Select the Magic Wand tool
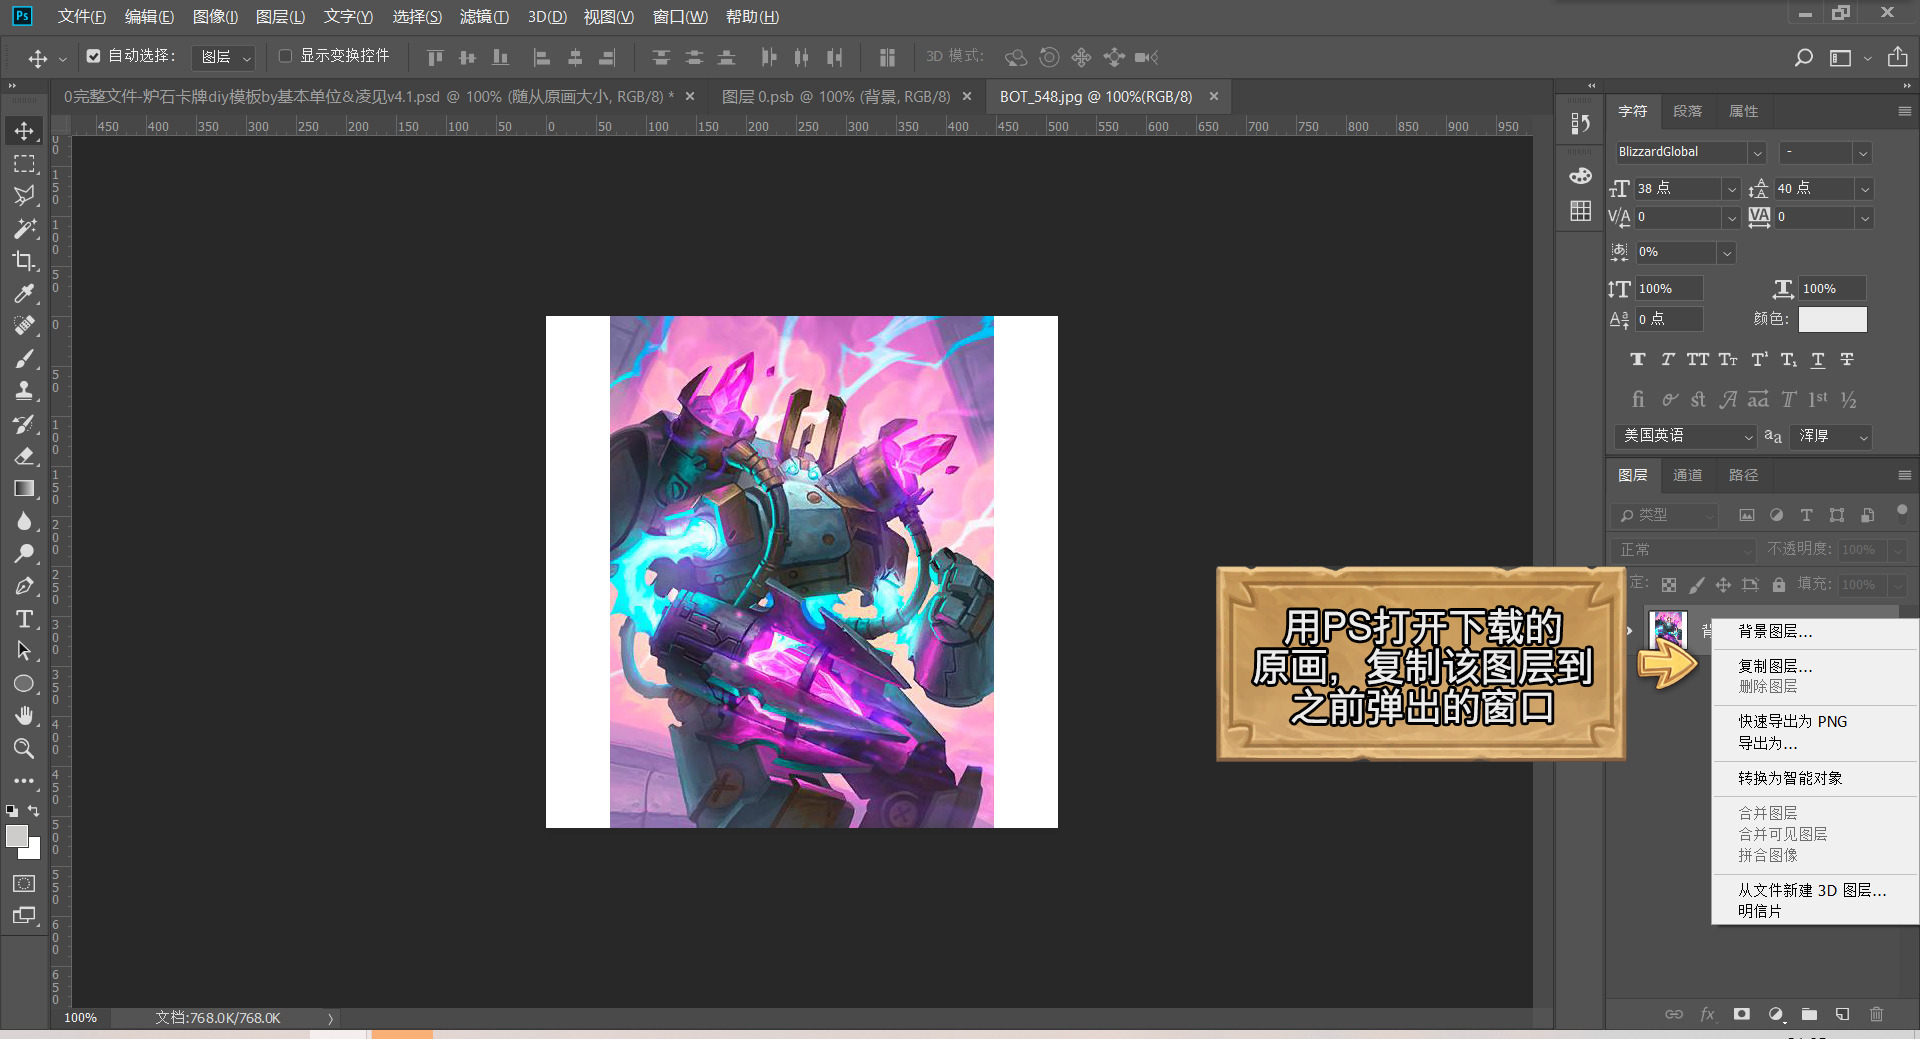 coord(24,228)
